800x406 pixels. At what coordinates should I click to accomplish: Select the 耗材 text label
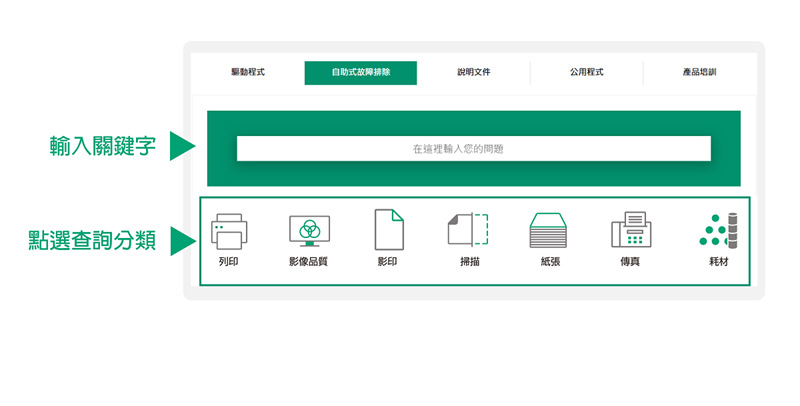(x=717, y=262)
